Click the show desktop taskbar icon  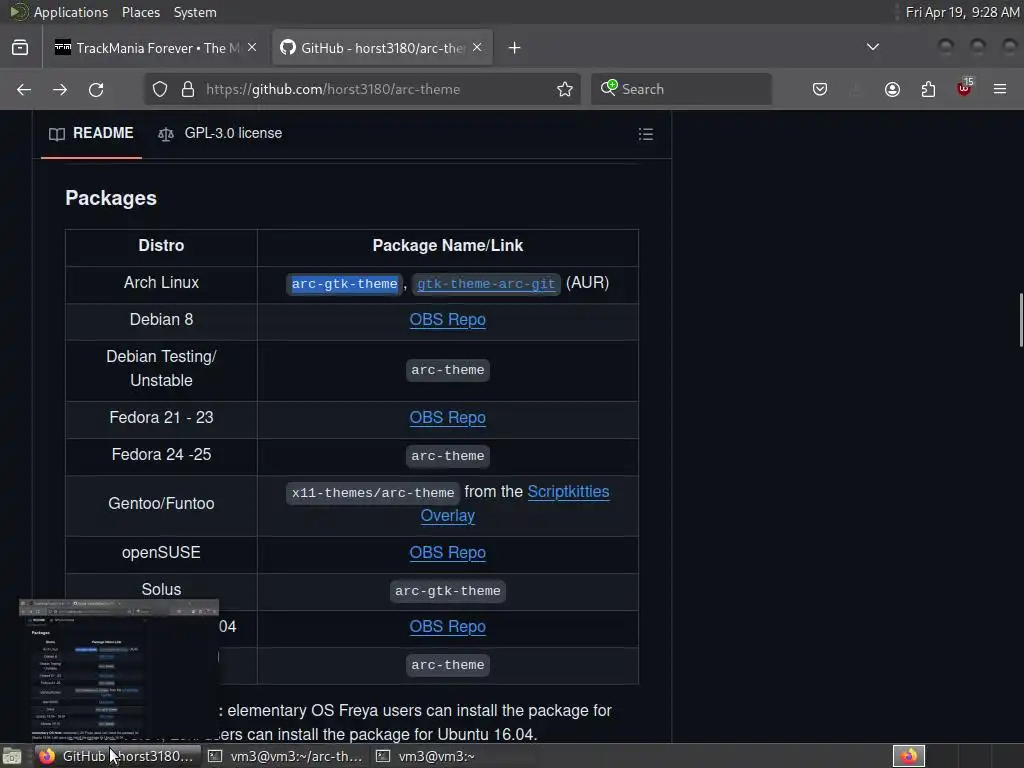click(12, 756)
